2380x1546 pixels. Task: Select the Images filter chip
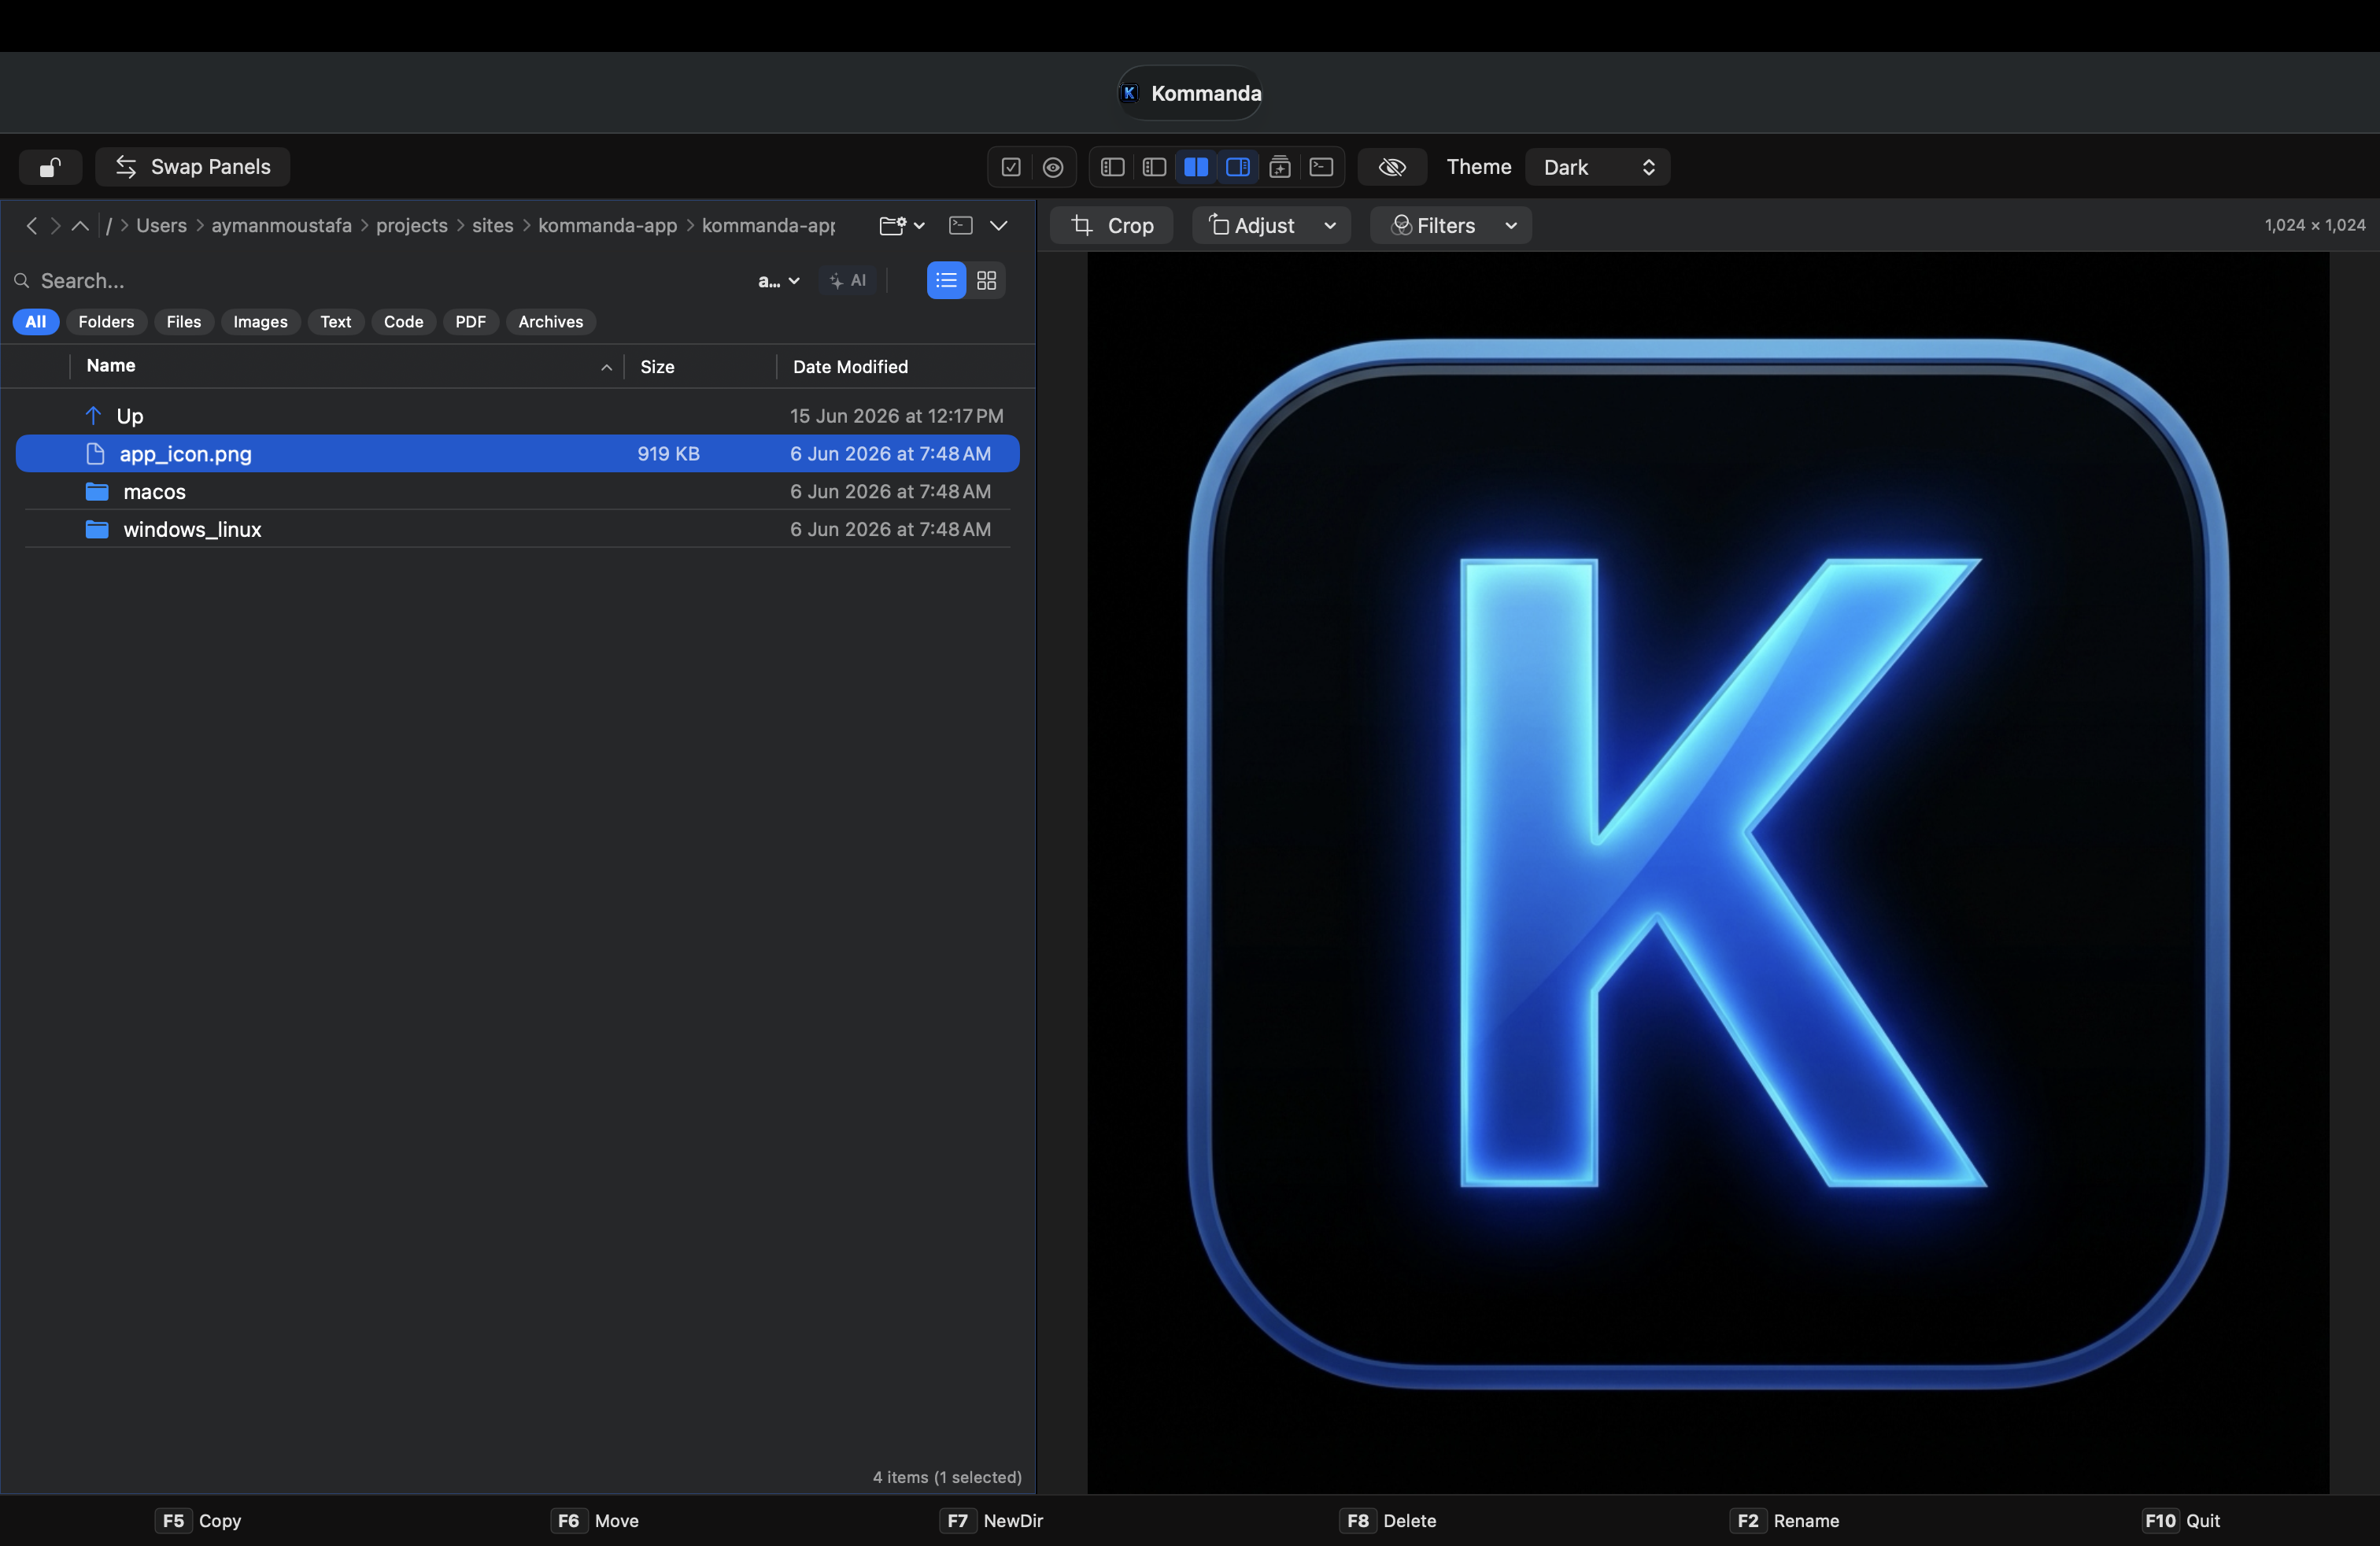click(x=261, y=322)
